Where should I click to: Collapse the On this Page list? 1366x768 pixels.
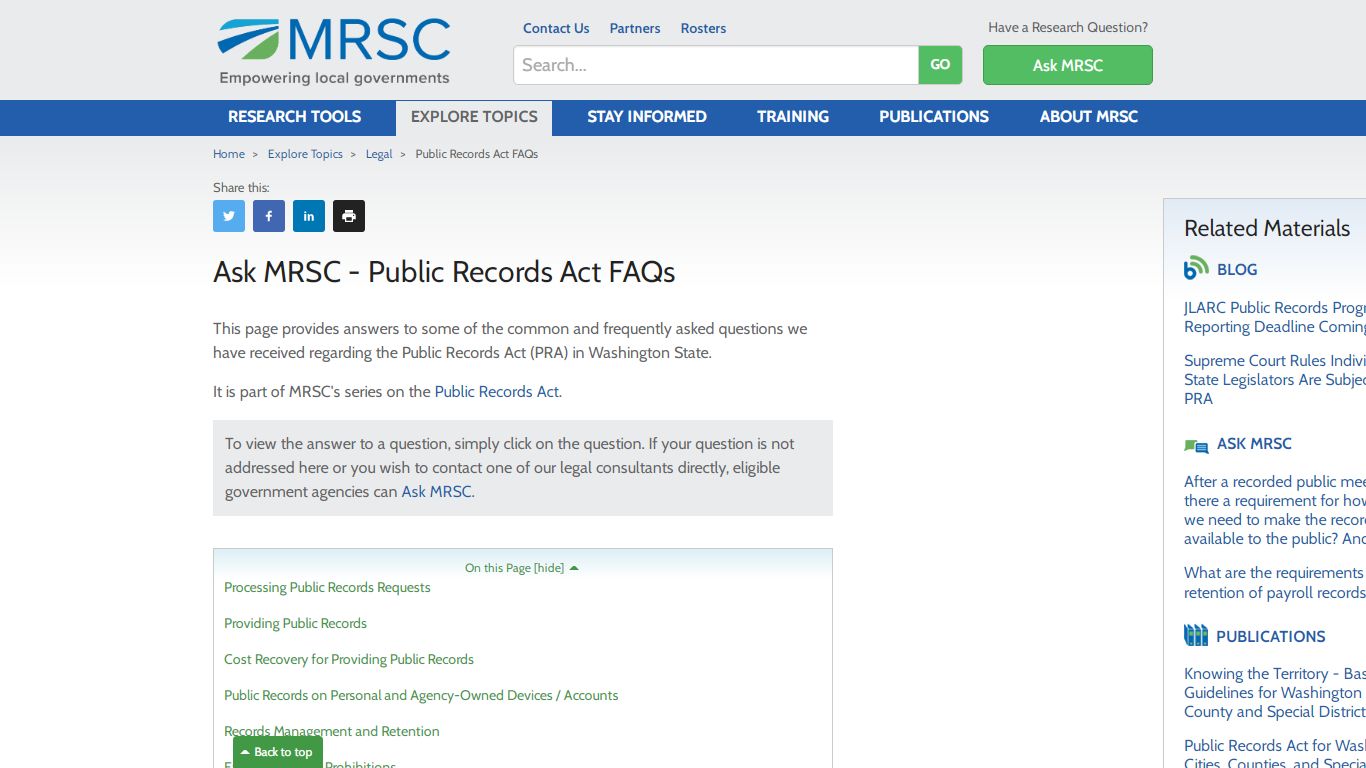522,568
